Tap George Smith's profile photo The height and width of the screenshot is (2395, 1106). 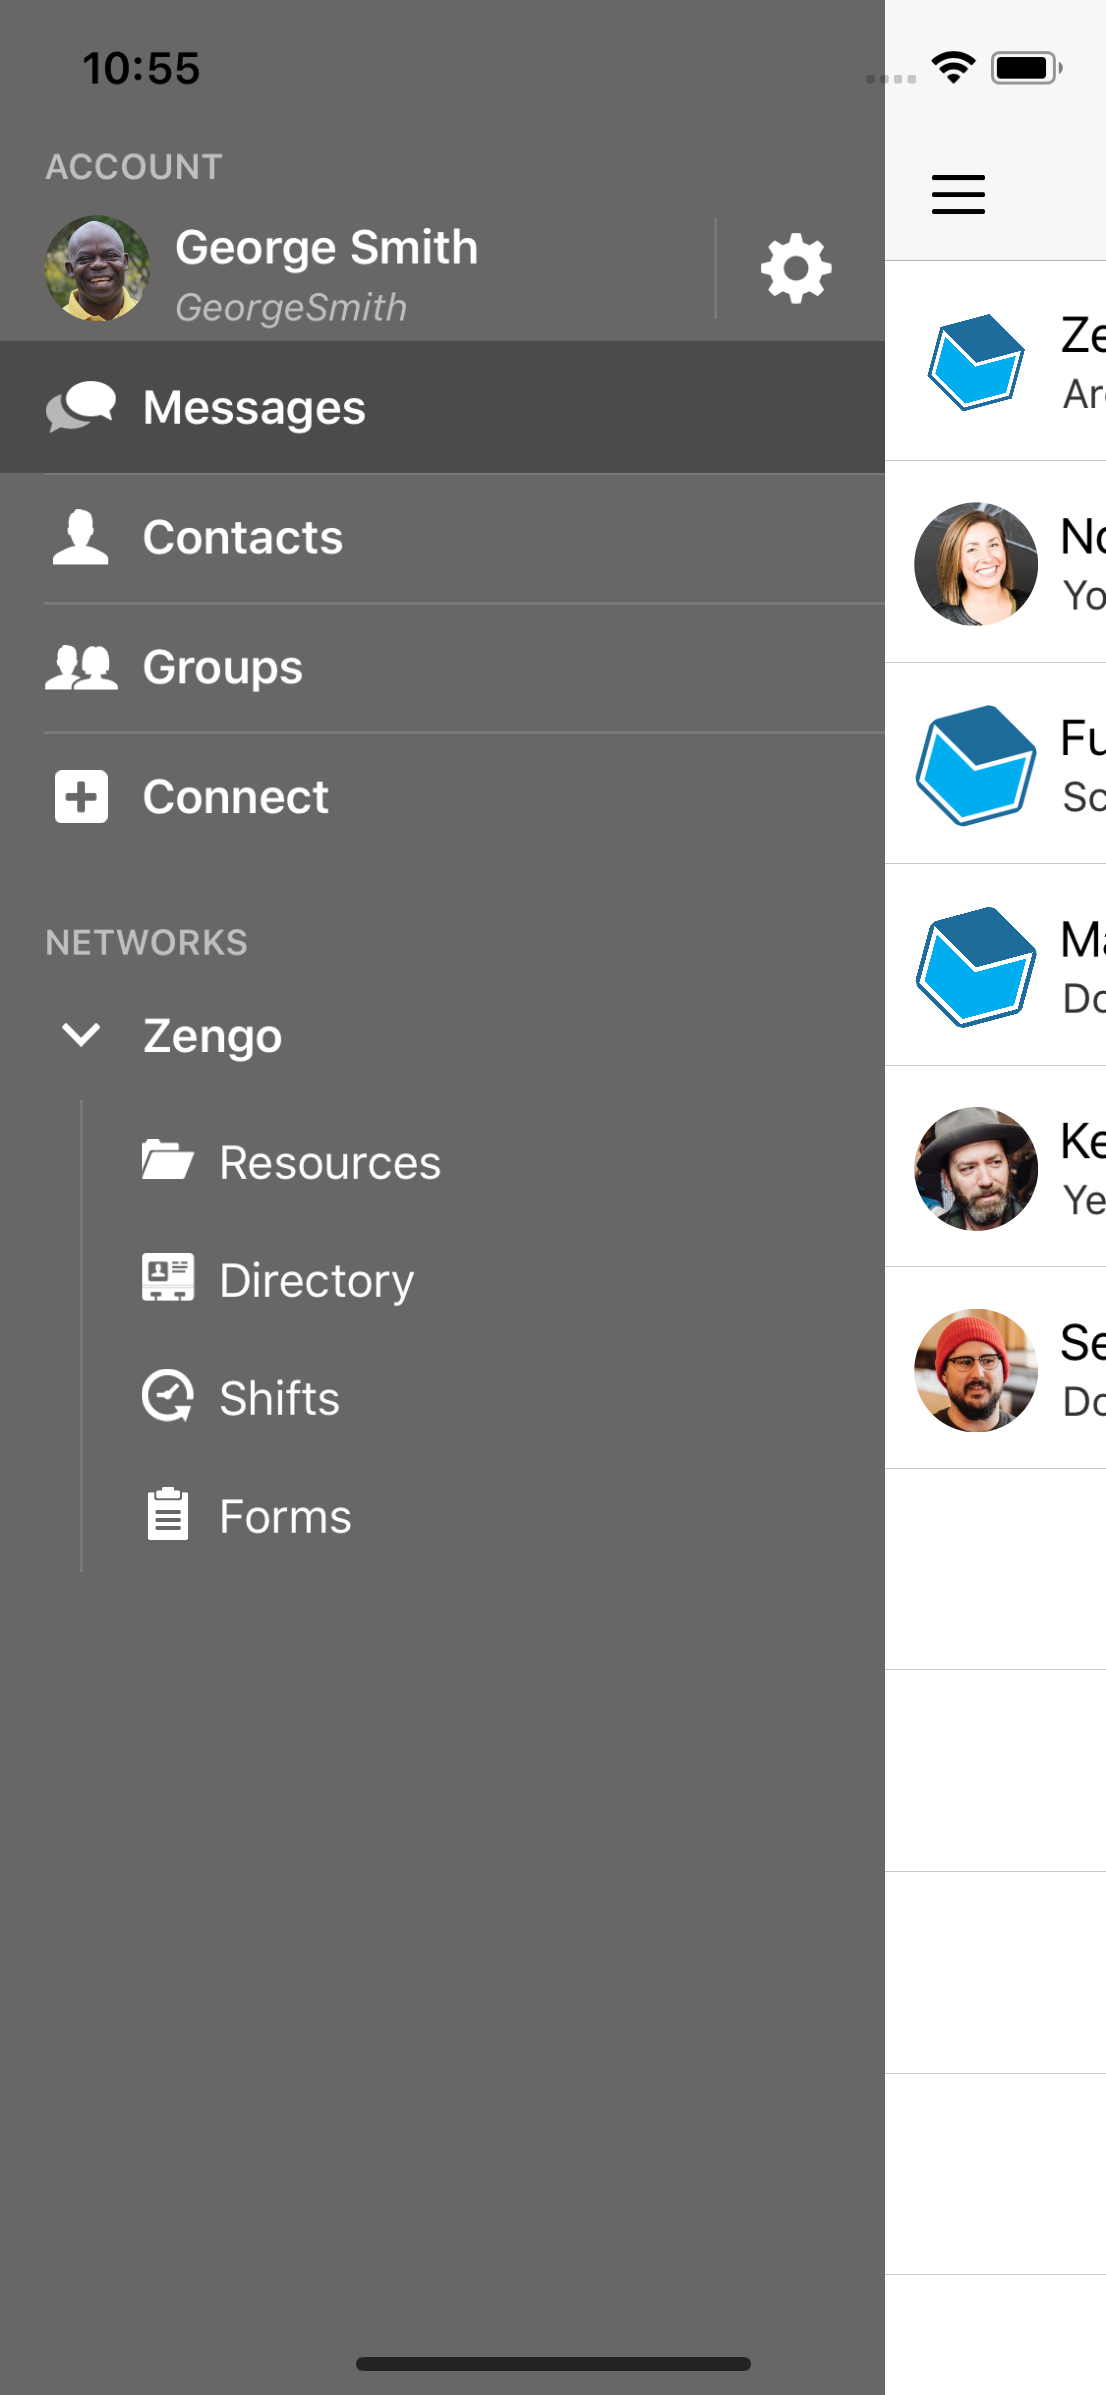[x=97, y=268]
